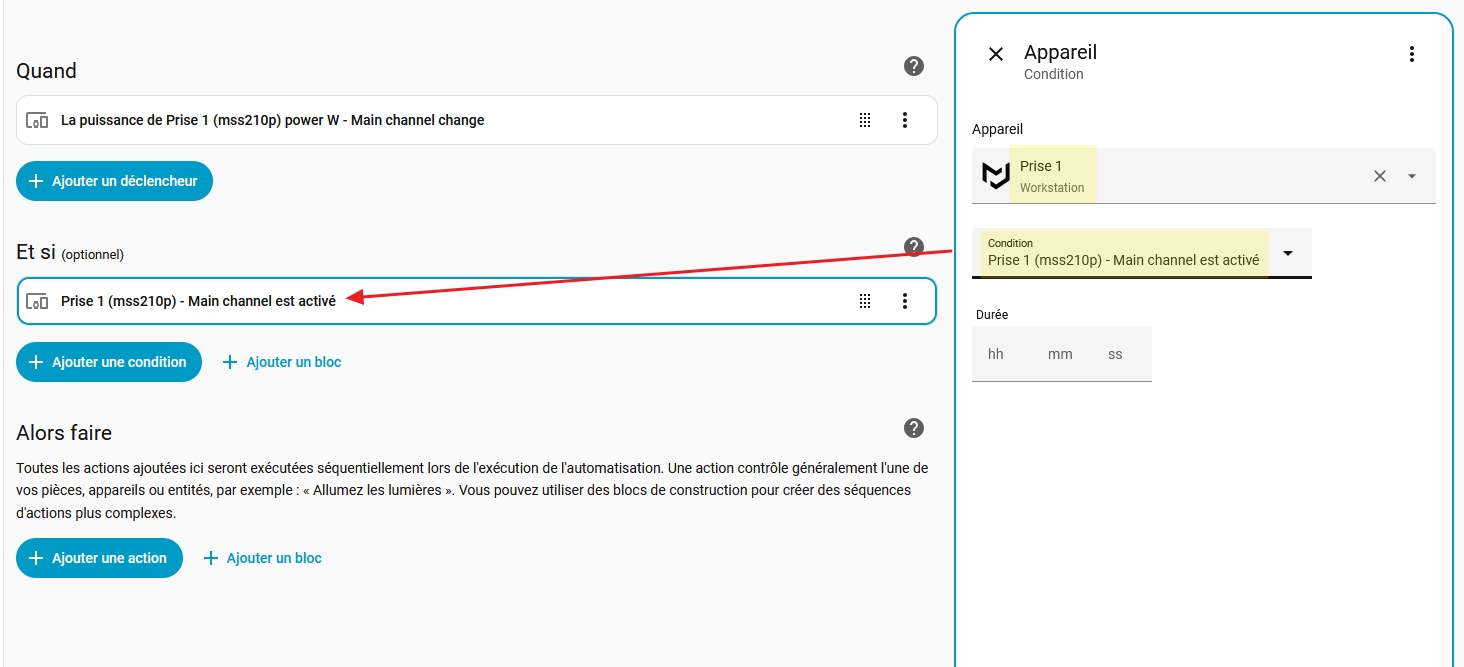Click the help icon beside Alors faire

pos(913,428)
